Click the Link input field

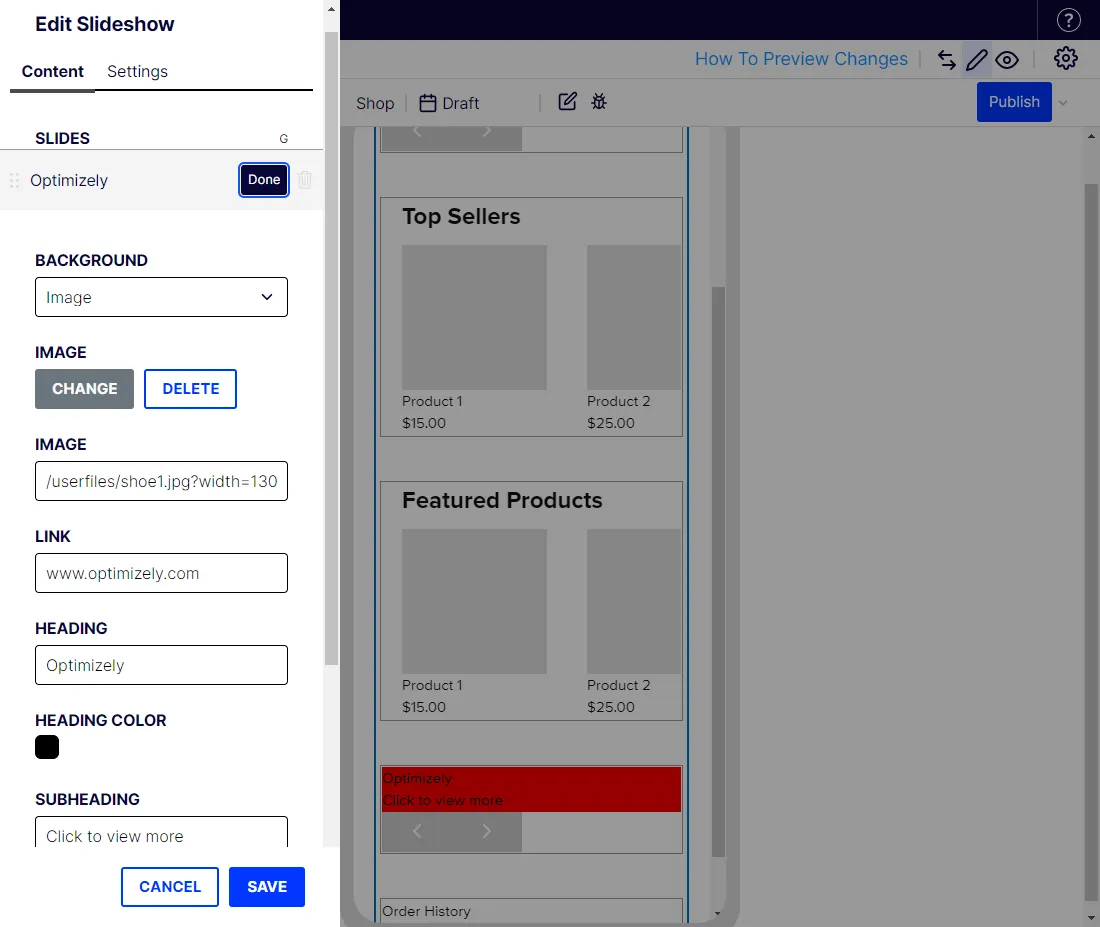click(x=161, y=573)
